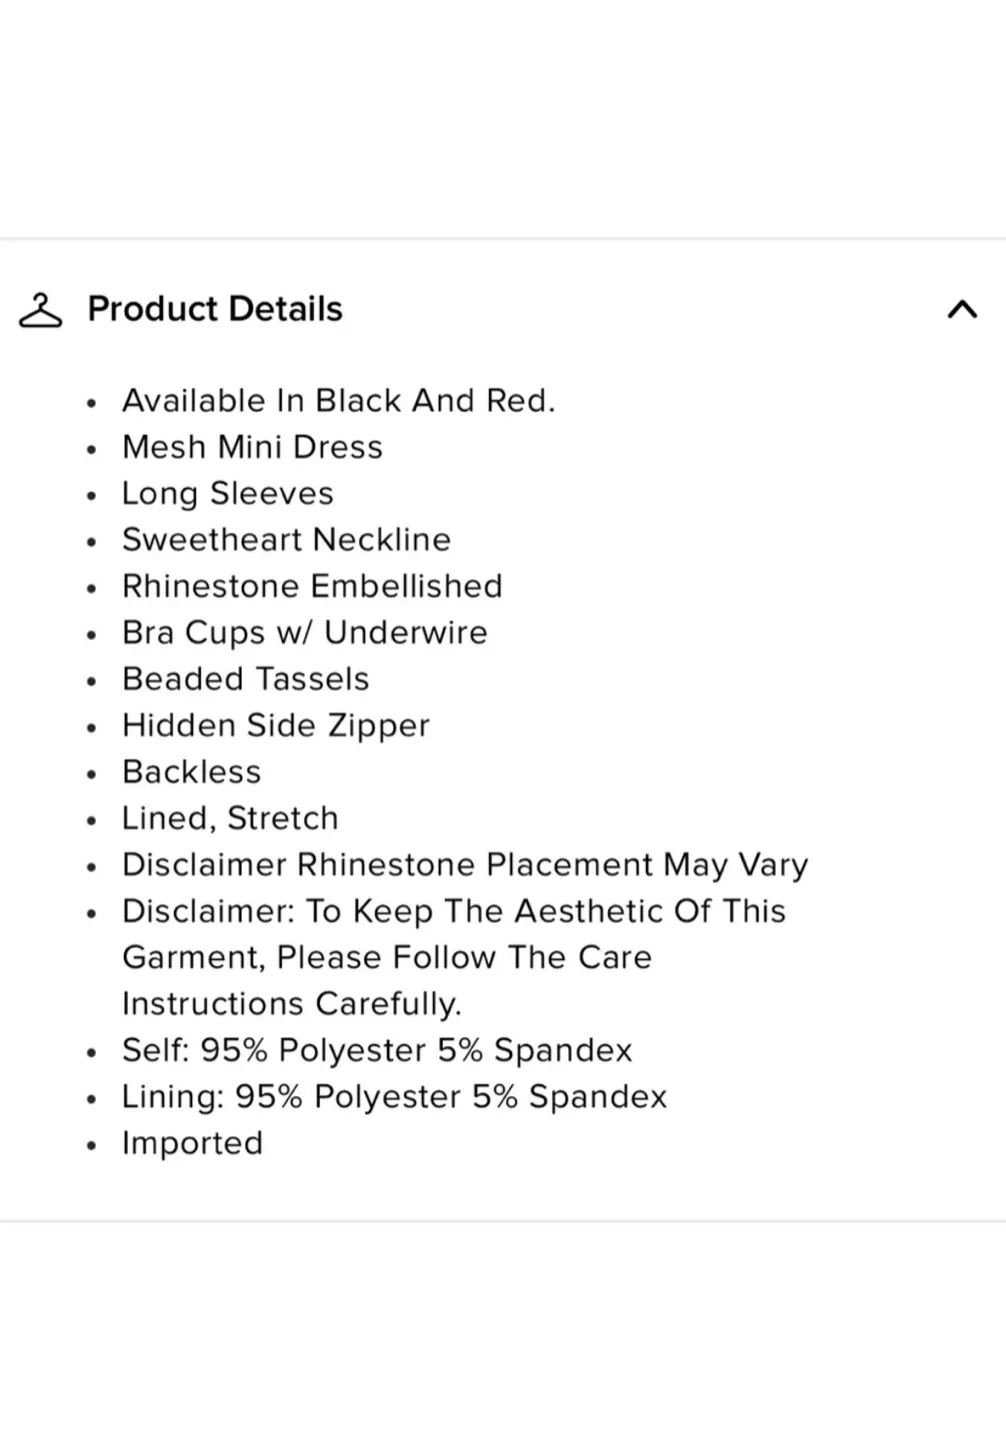The width and height of the screenshot is (1006, 1440).
Task: Select the 'Sweetheart Neckline' bullet text
Action: (x=286, y=540)
